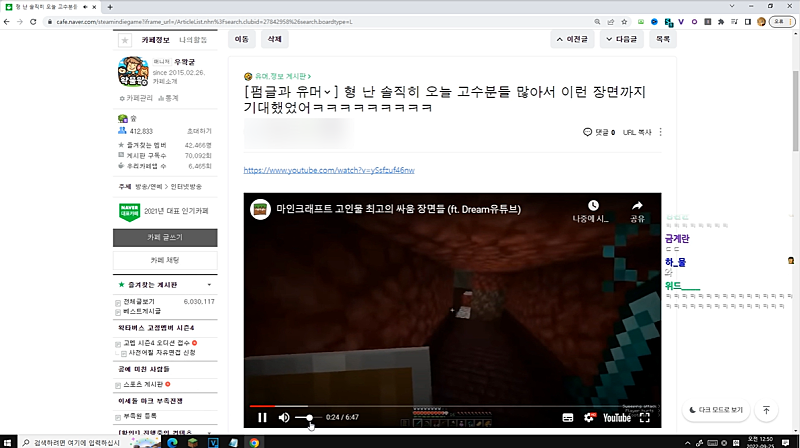Viewport: 800px width, 448px height.
Task: Switch to the 나의활동 tab
Action: coord(193,40)
